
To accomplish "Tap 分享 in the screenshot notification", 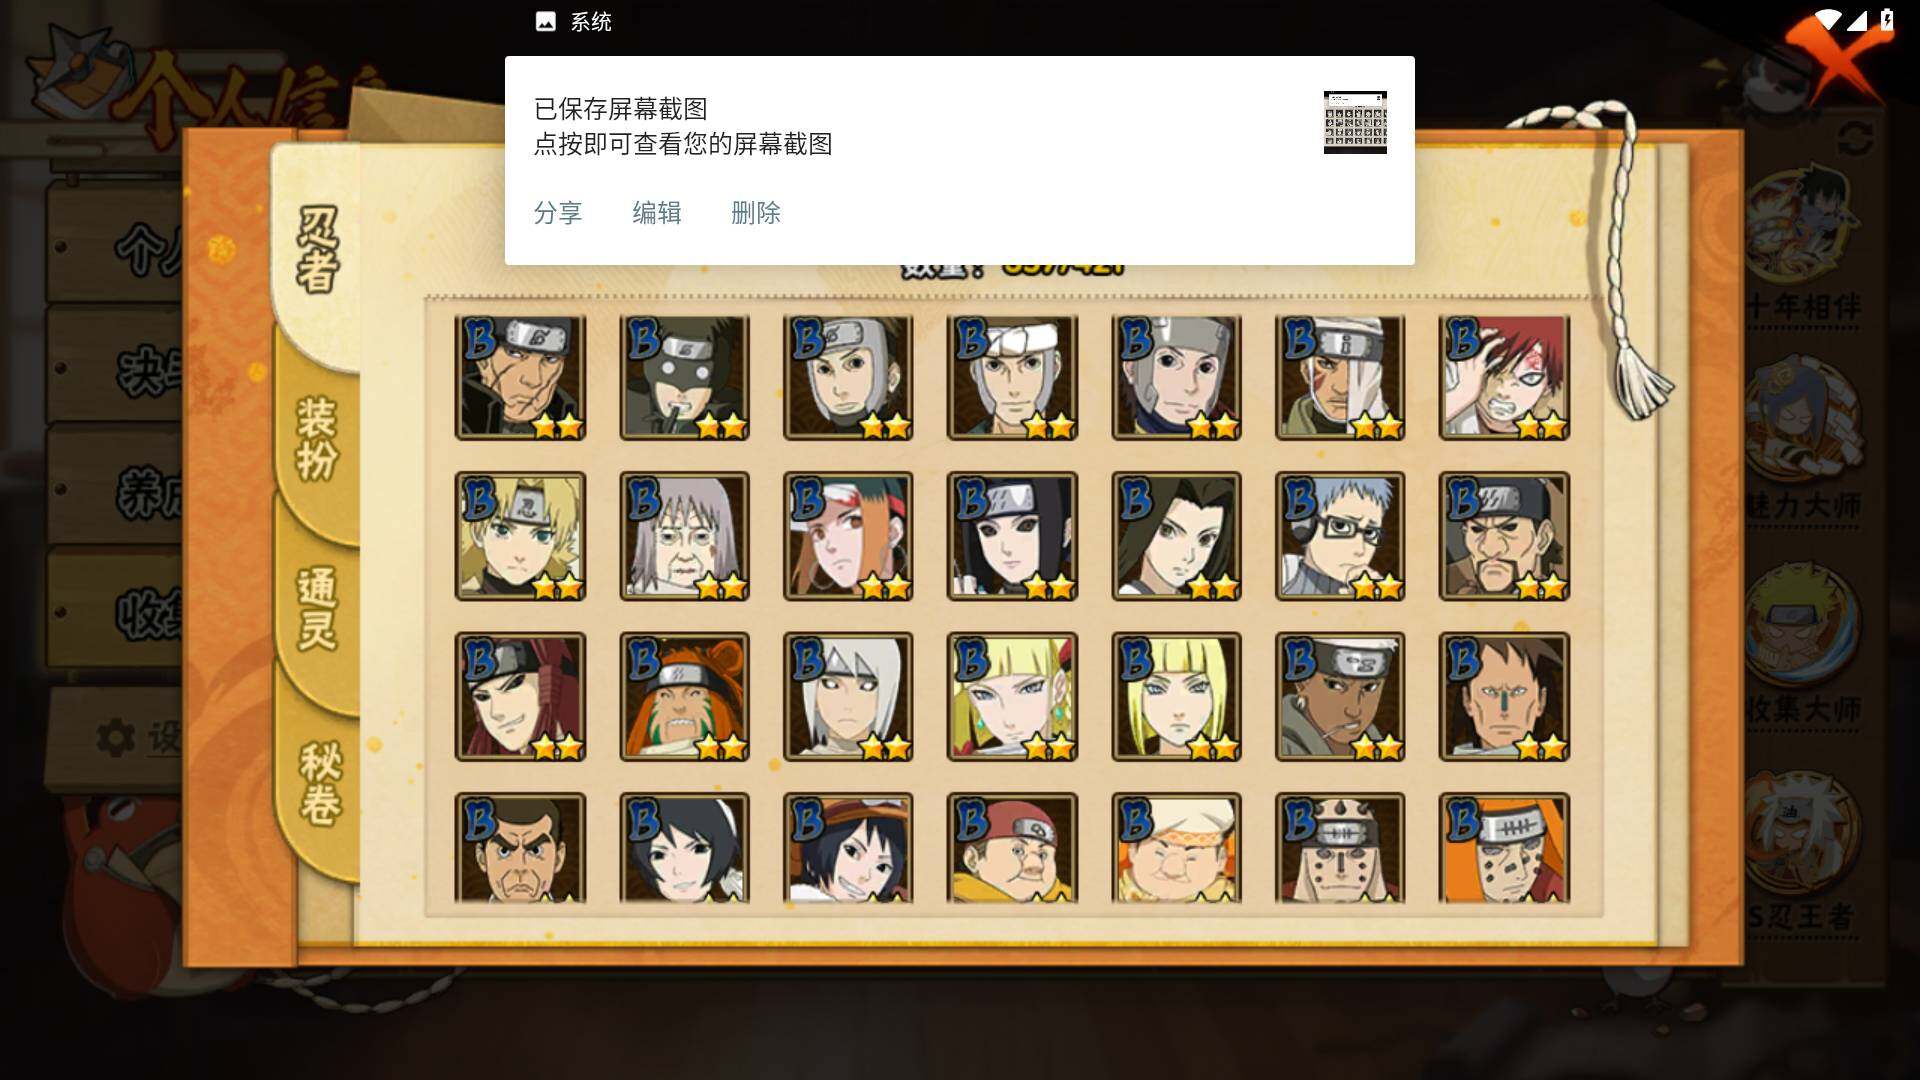I will (558, 213).
